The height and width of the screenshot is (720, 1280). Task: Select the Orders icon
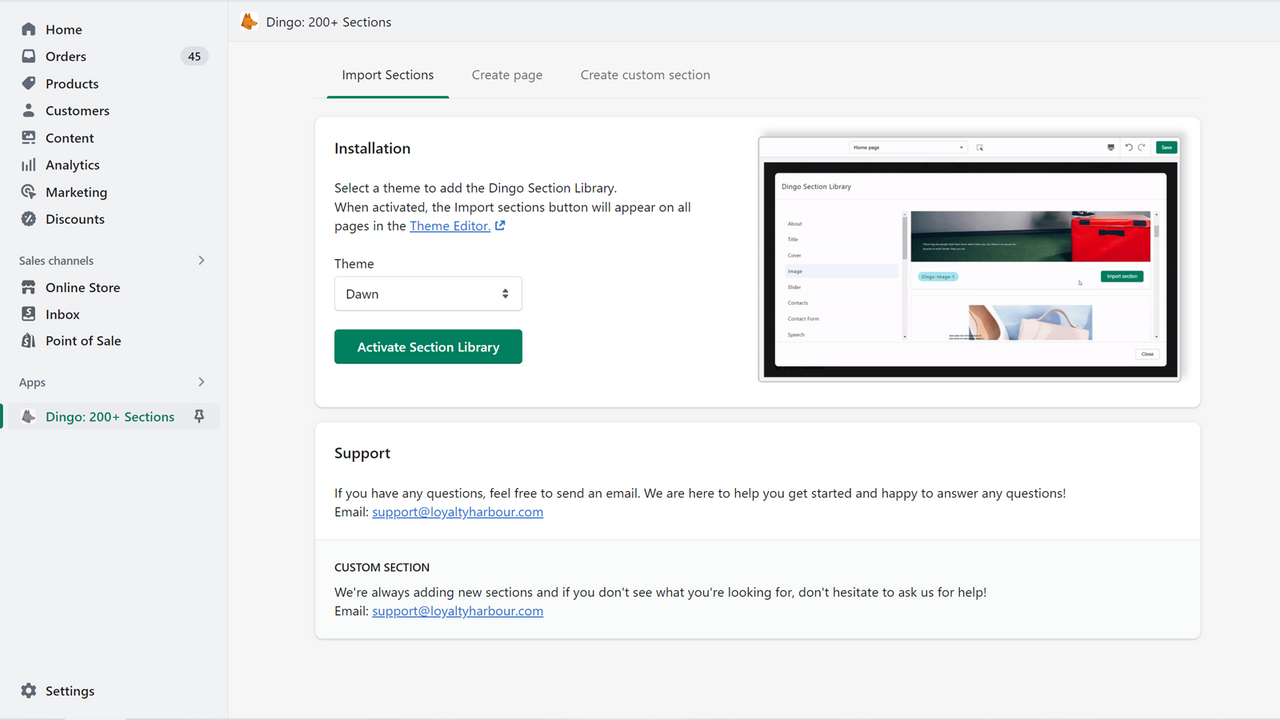click(28, 56)
